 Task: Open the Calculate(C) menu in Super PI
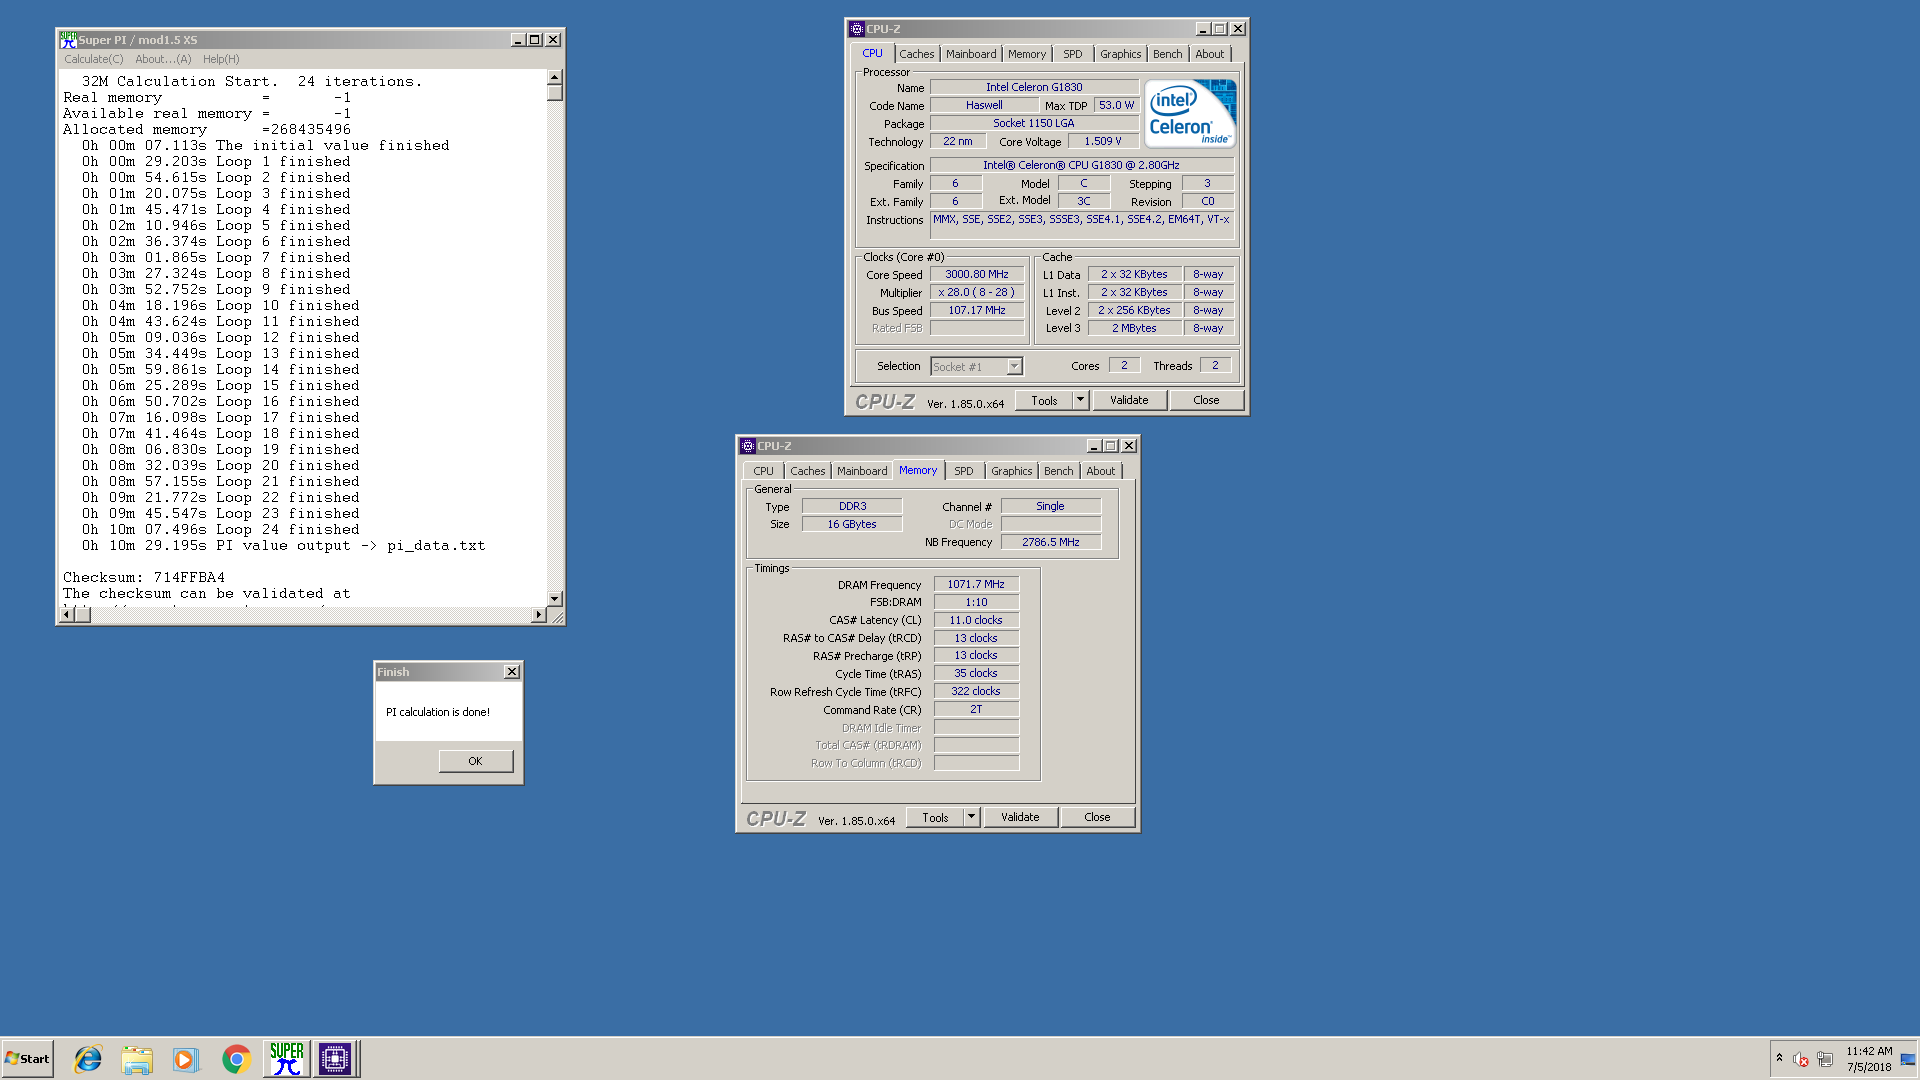[94, 59]
